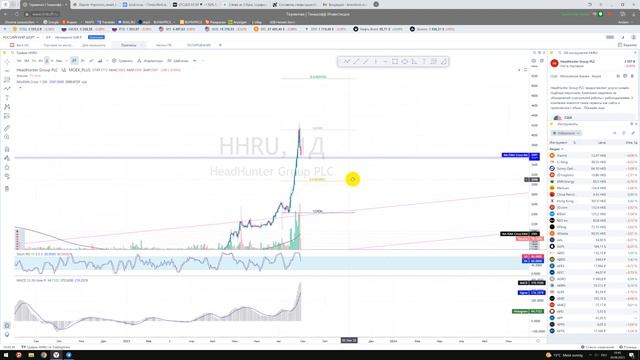The height and width of the screenshot is (360, 640).
Task: Collapse the indicator legend arrow under chart title
Action: coord(20,87)
